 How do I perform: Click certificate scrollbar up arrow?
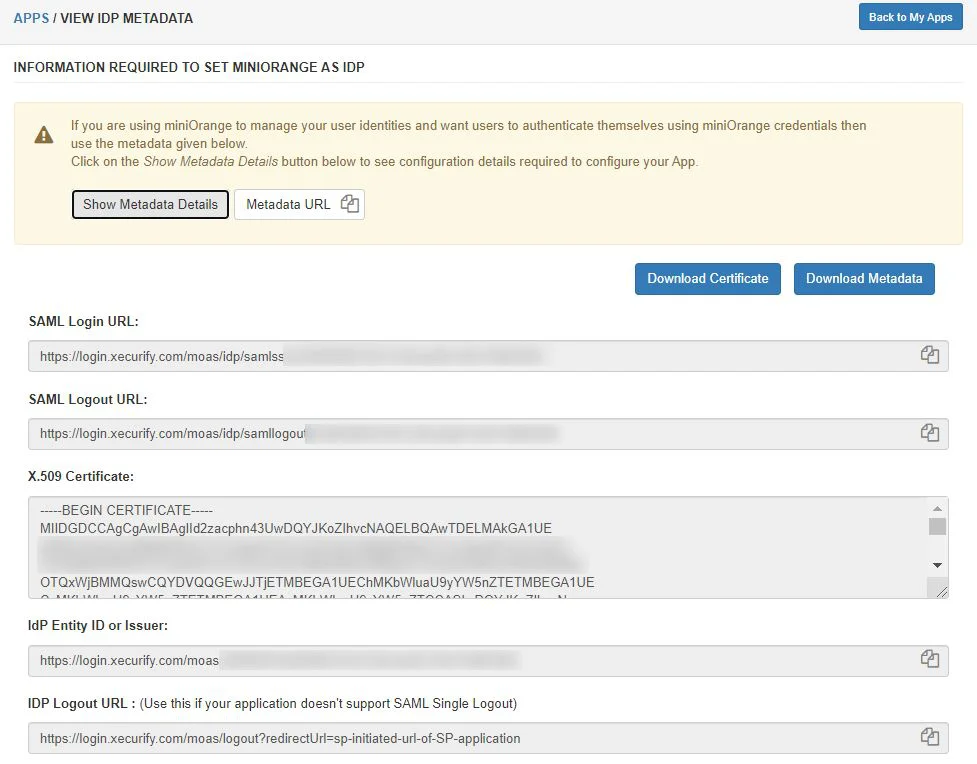[x=937, y=509]
